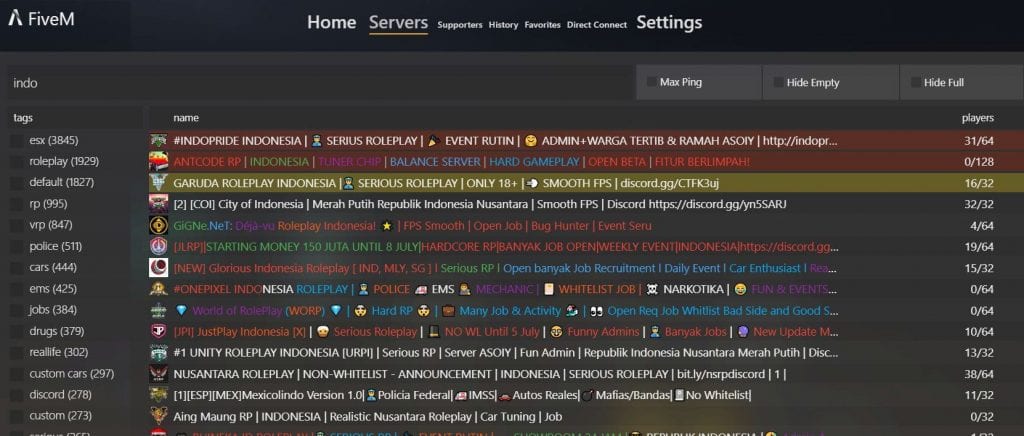Image resolution: width=1024 pixels, height=436 pixels.
Task: Select the GiGNe.NeT Déjà-vu Roleplay server name
Action: 412,226
